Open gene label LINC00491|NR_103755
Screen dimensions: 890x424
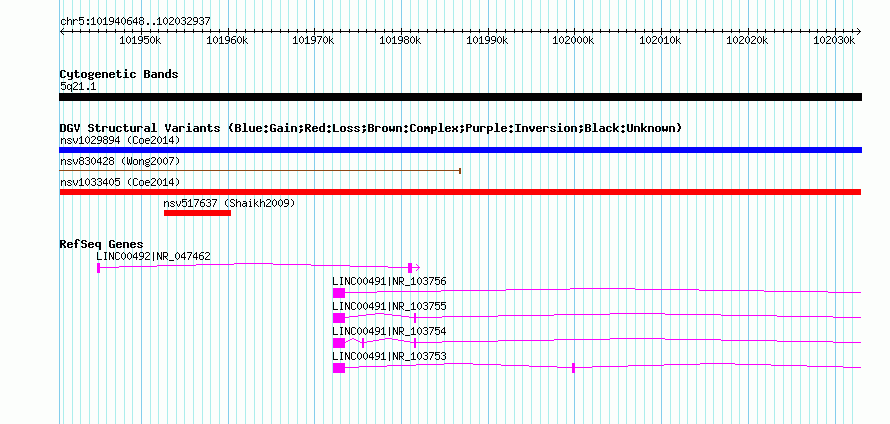coord(389,307)
